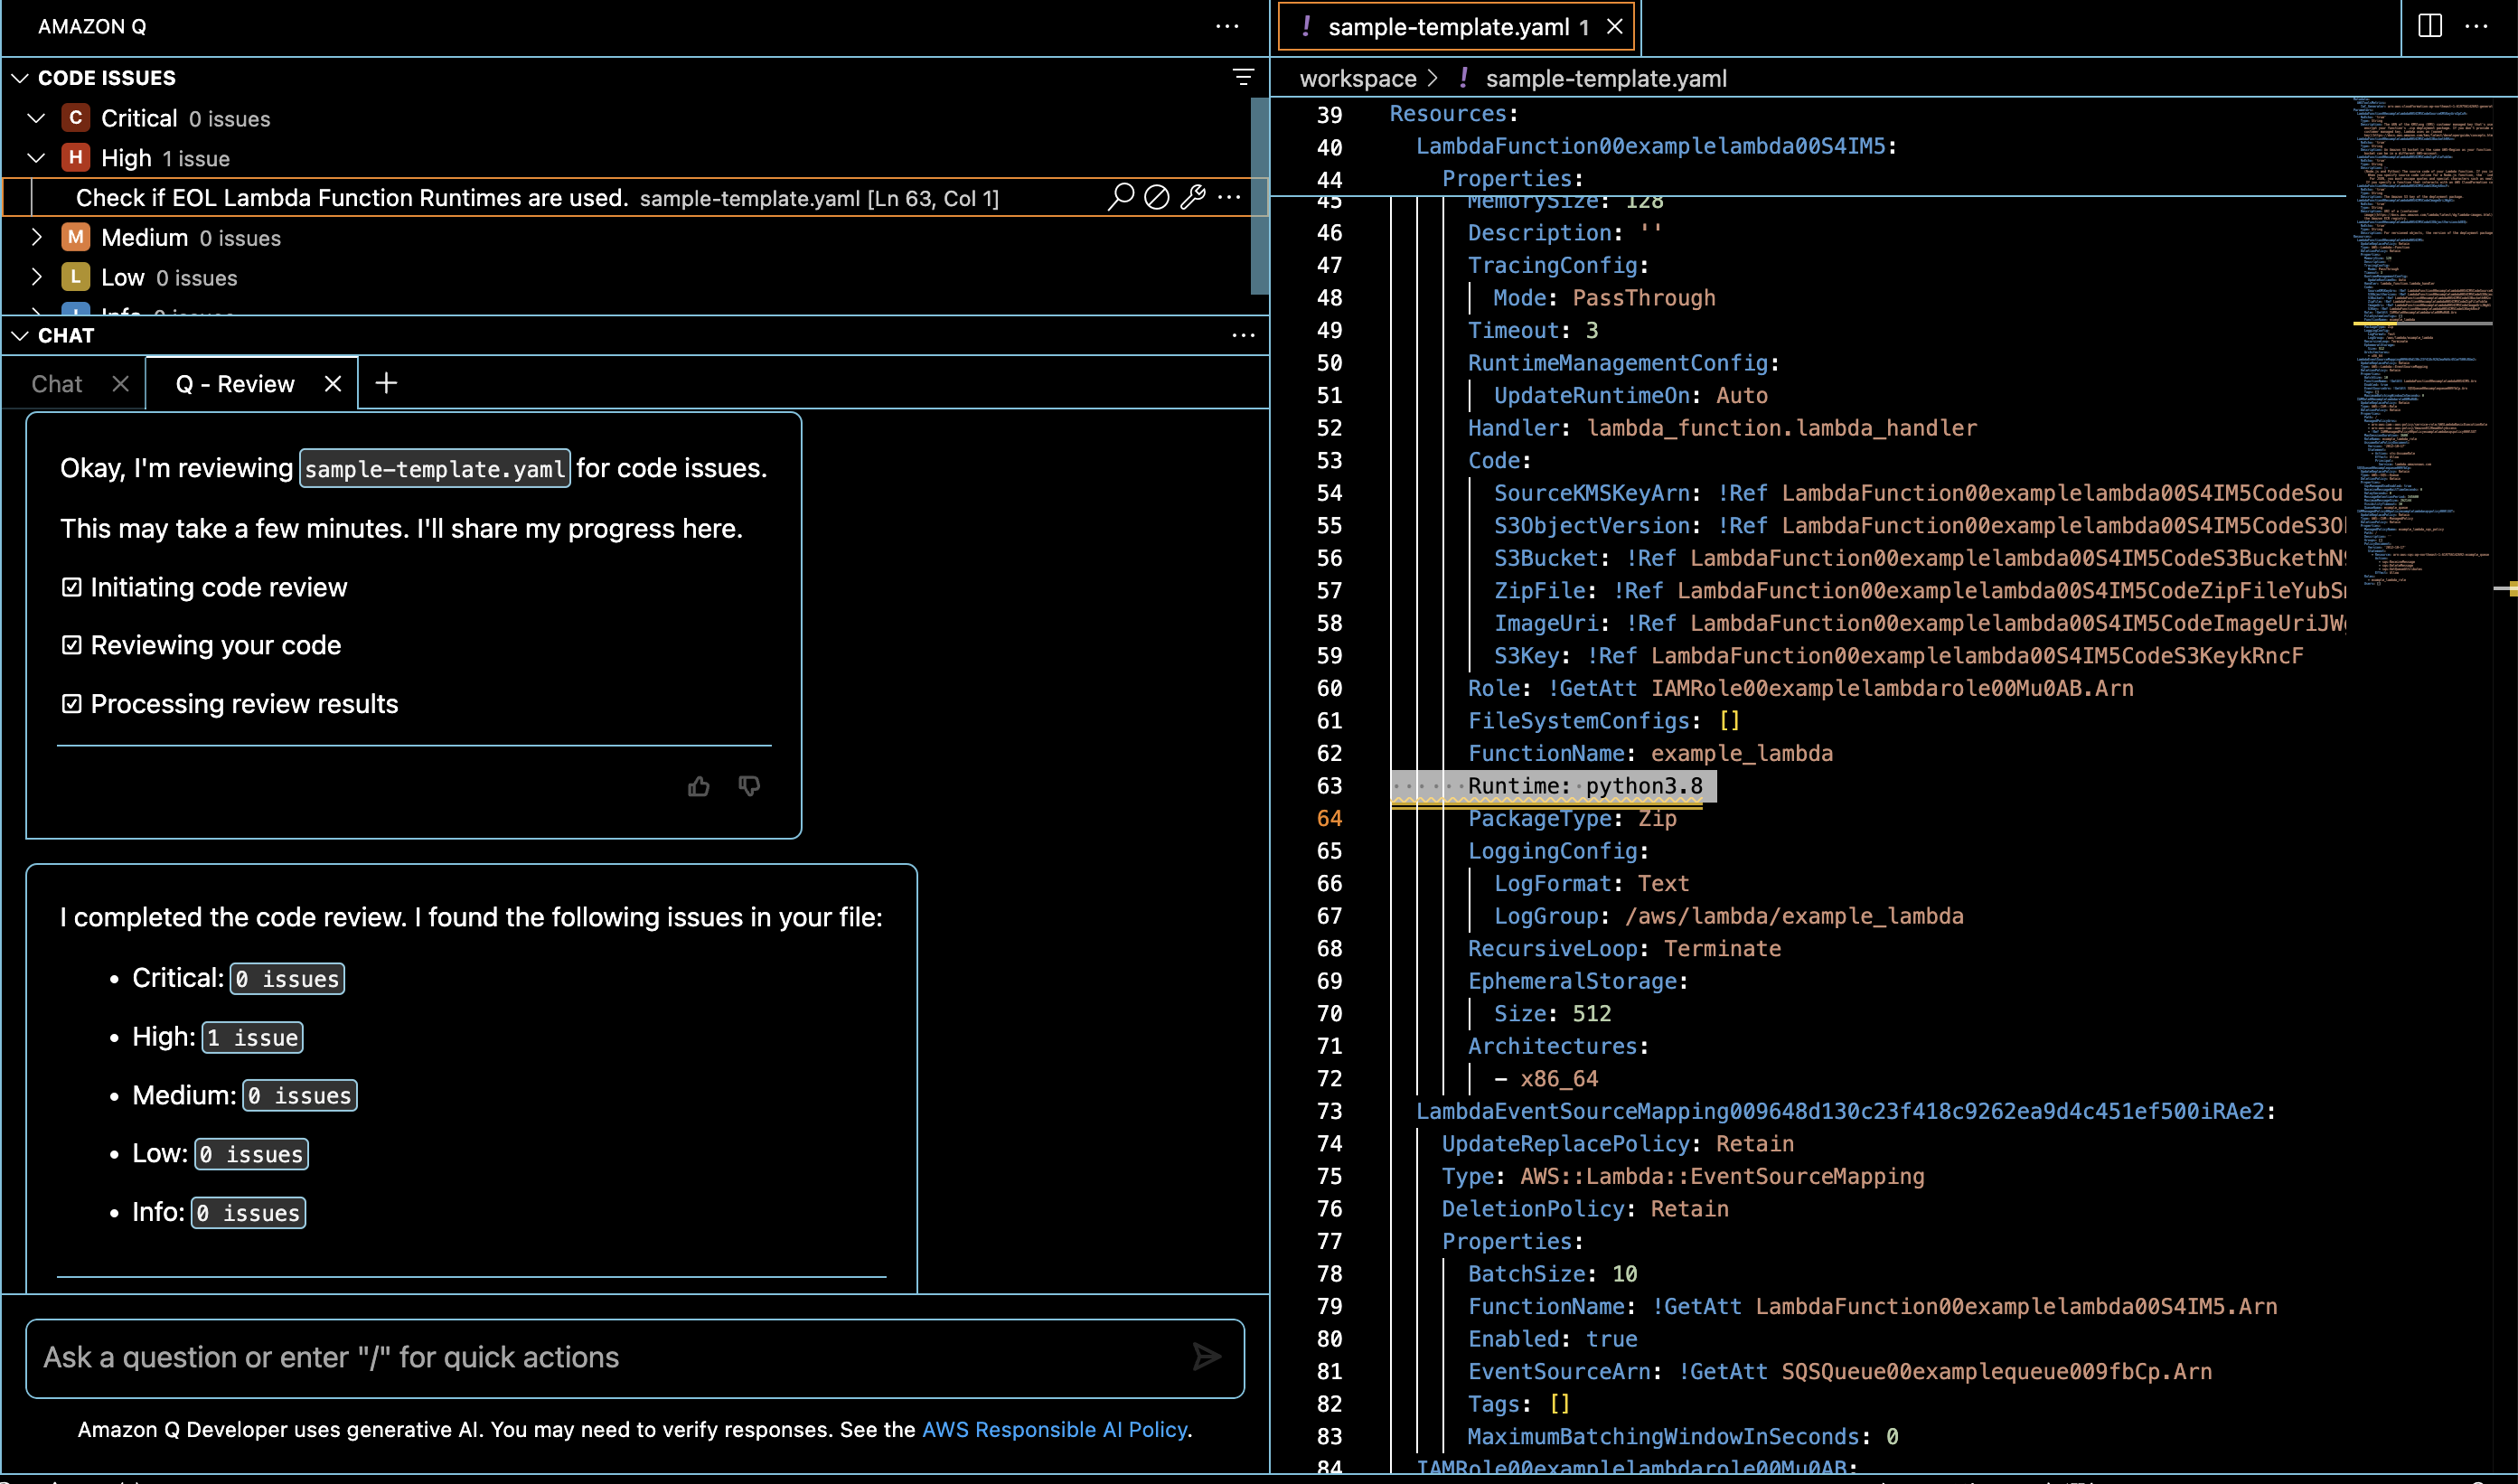Click magnifier icon to view issue details
Image resolution: width=2518 pixels, height=1484 pixels.
1120,197
